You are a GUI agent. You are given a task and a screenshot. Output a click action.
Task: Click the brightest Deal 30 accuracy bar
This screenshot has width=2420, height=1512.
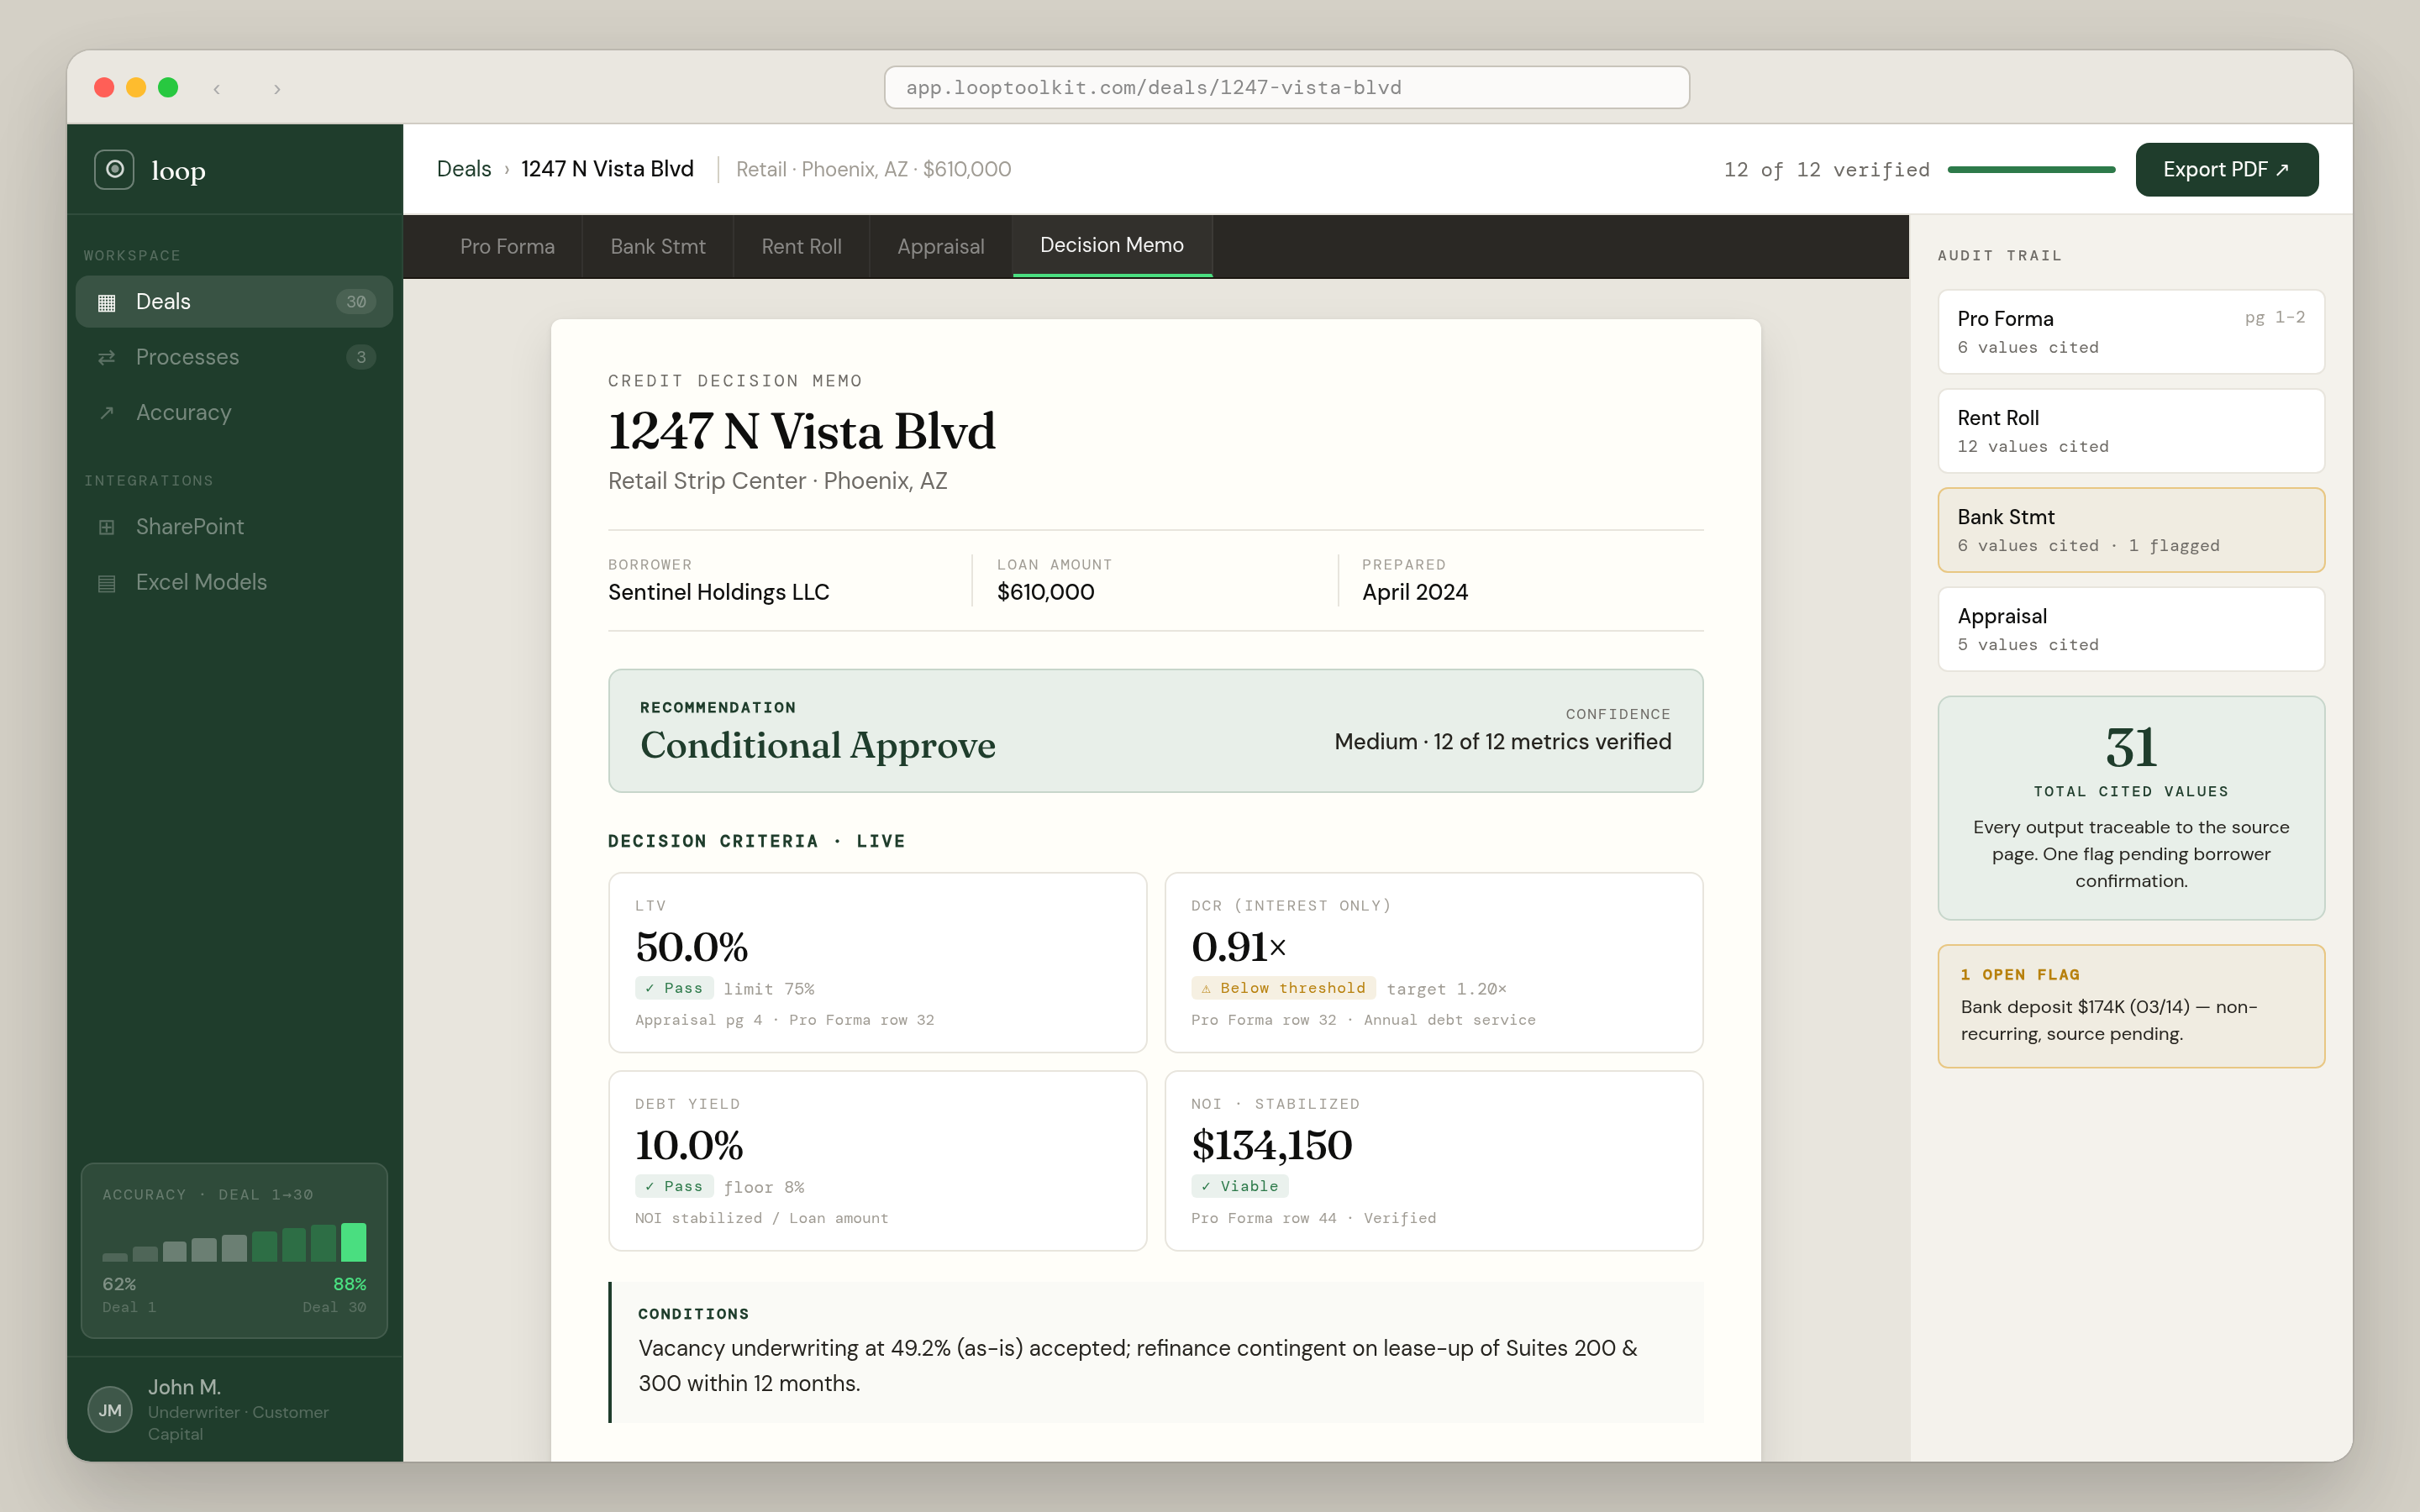353,1242
